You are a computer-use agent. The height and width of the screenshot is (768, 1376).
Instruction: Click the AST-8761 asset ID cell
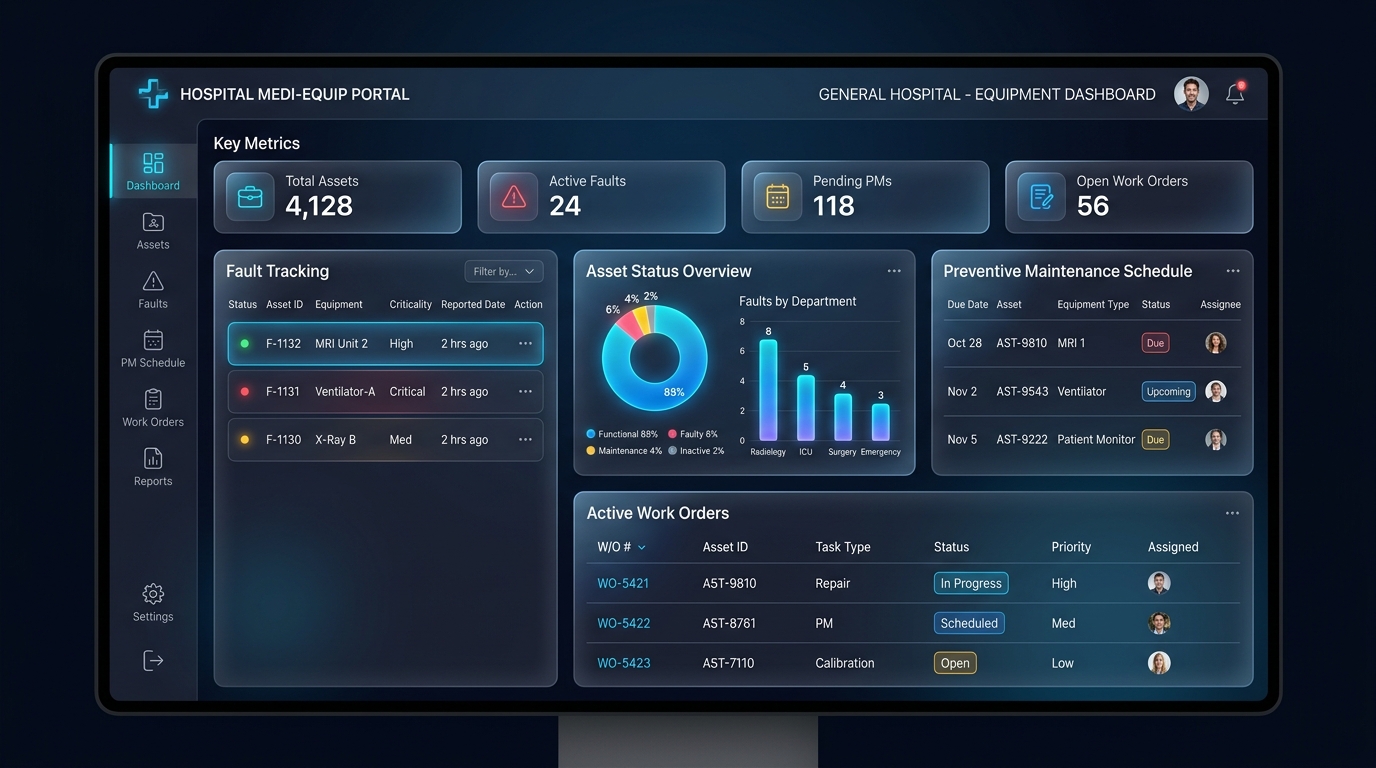(729, 623)
